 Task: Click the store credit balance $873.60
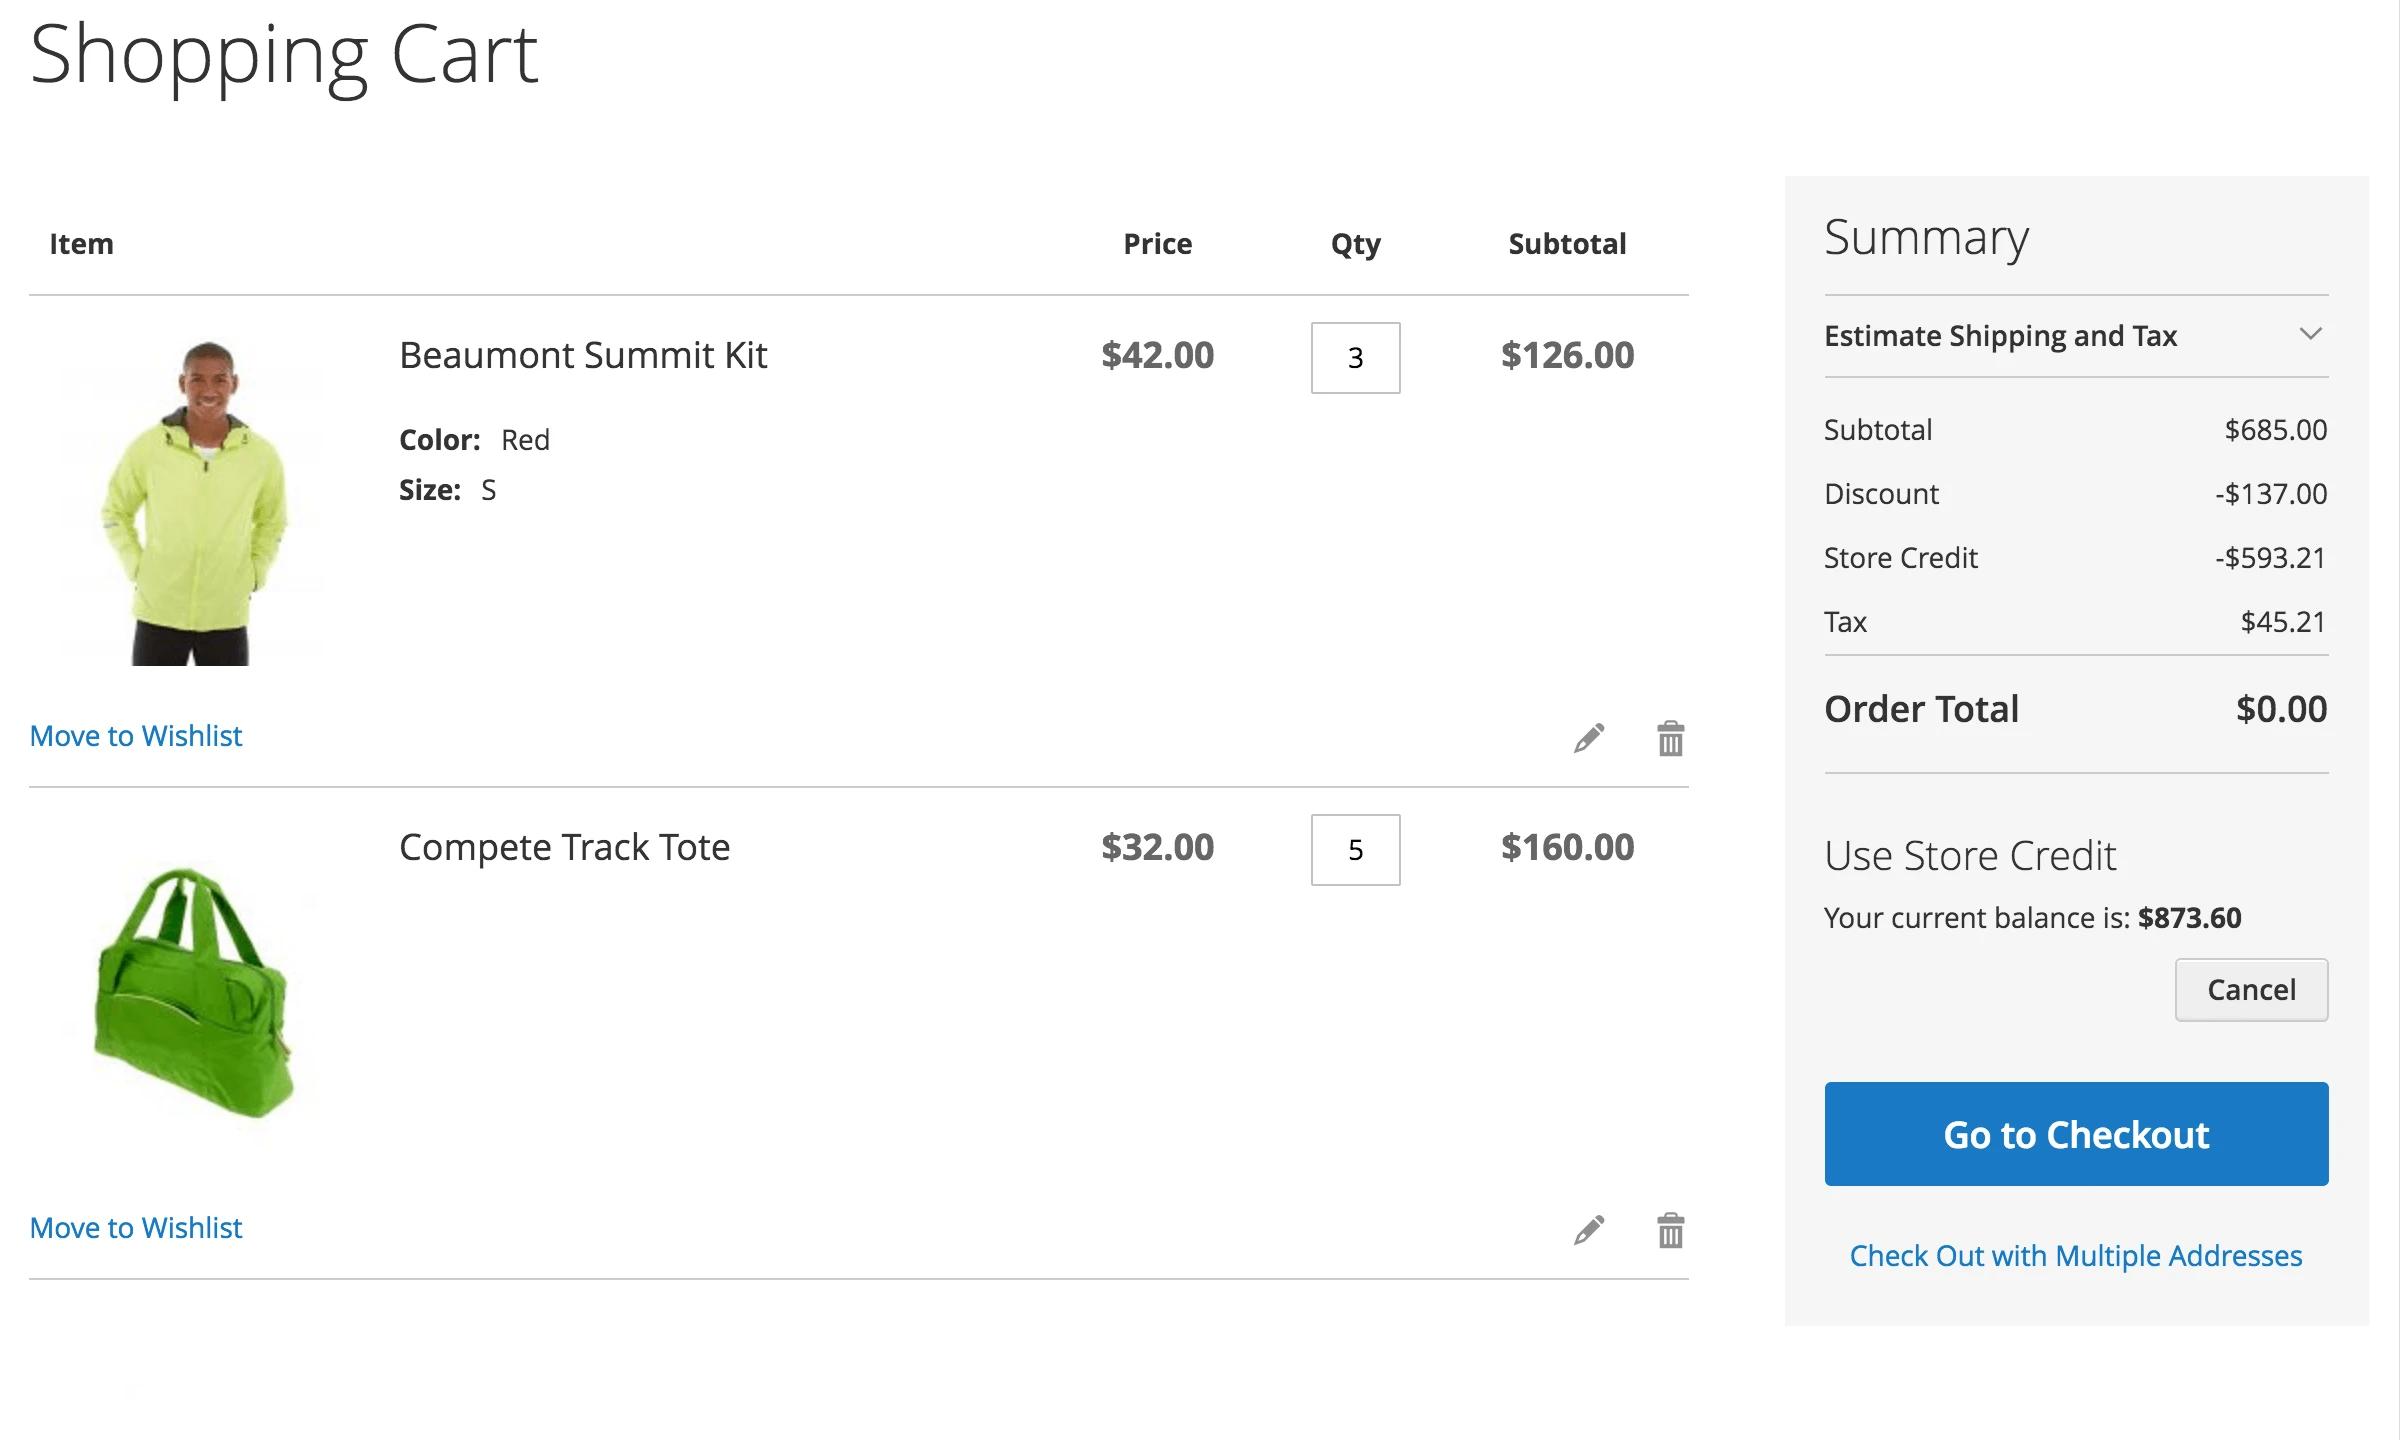tap(2189, 918)
